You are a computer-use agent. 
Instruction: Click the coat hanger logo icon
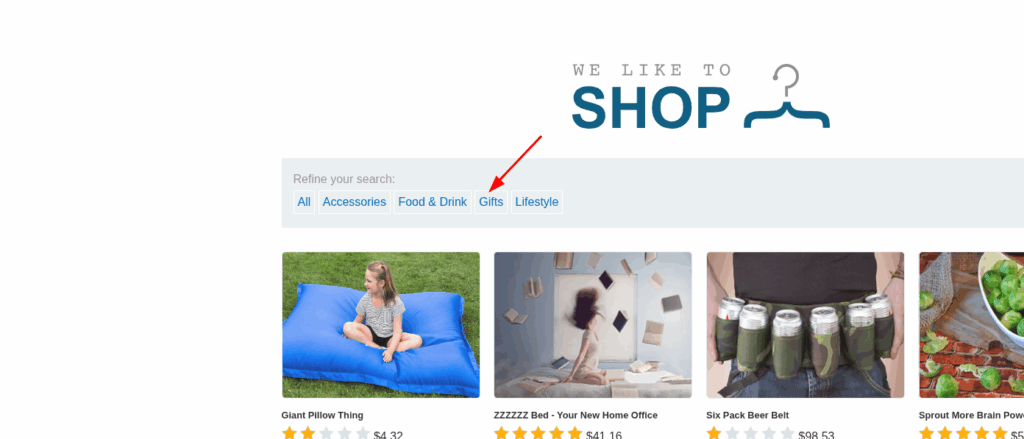[x=787, y=96]
